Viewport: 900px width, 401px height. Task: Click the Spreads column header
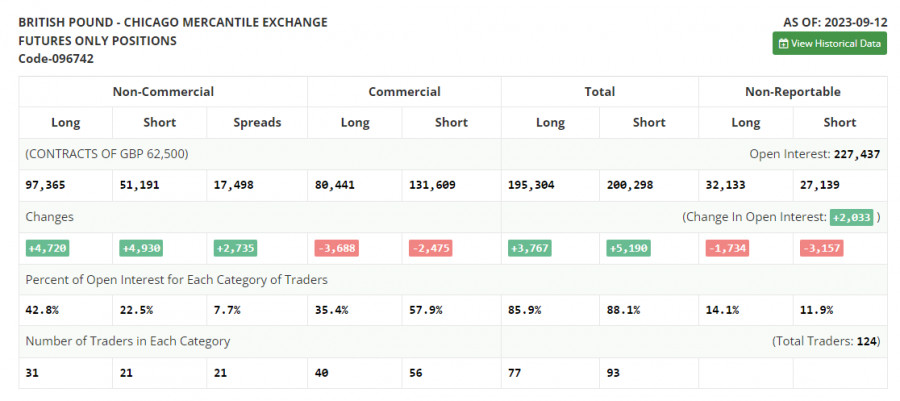coord(256,123)
